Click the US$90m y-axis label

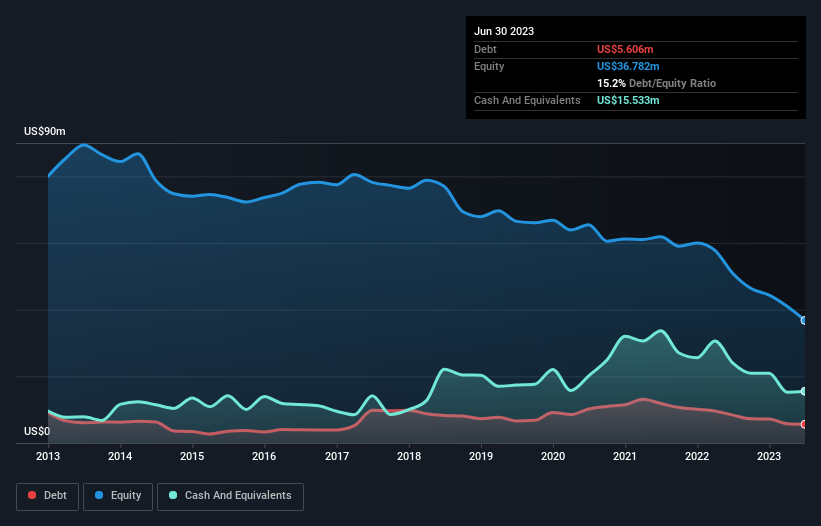[45, 131]
